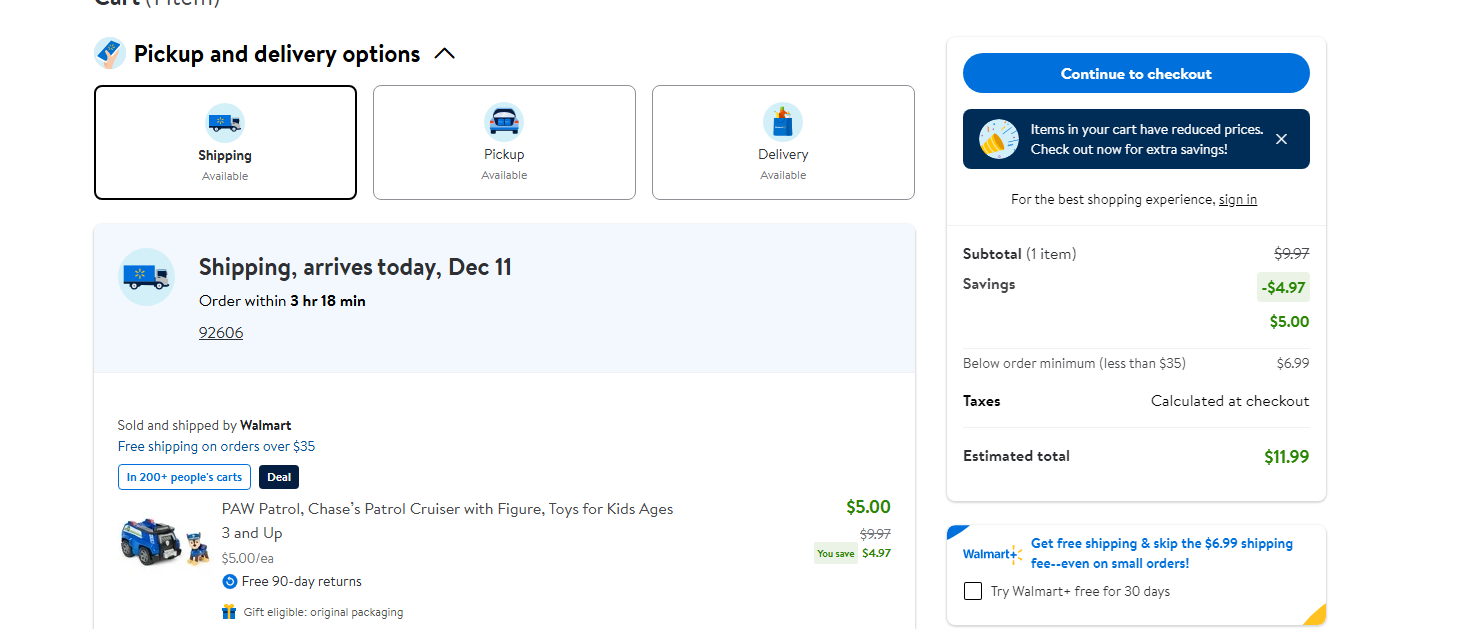Click Taxes Calculated at checkout text
1469x629 pixels.
click(1136, 401)
